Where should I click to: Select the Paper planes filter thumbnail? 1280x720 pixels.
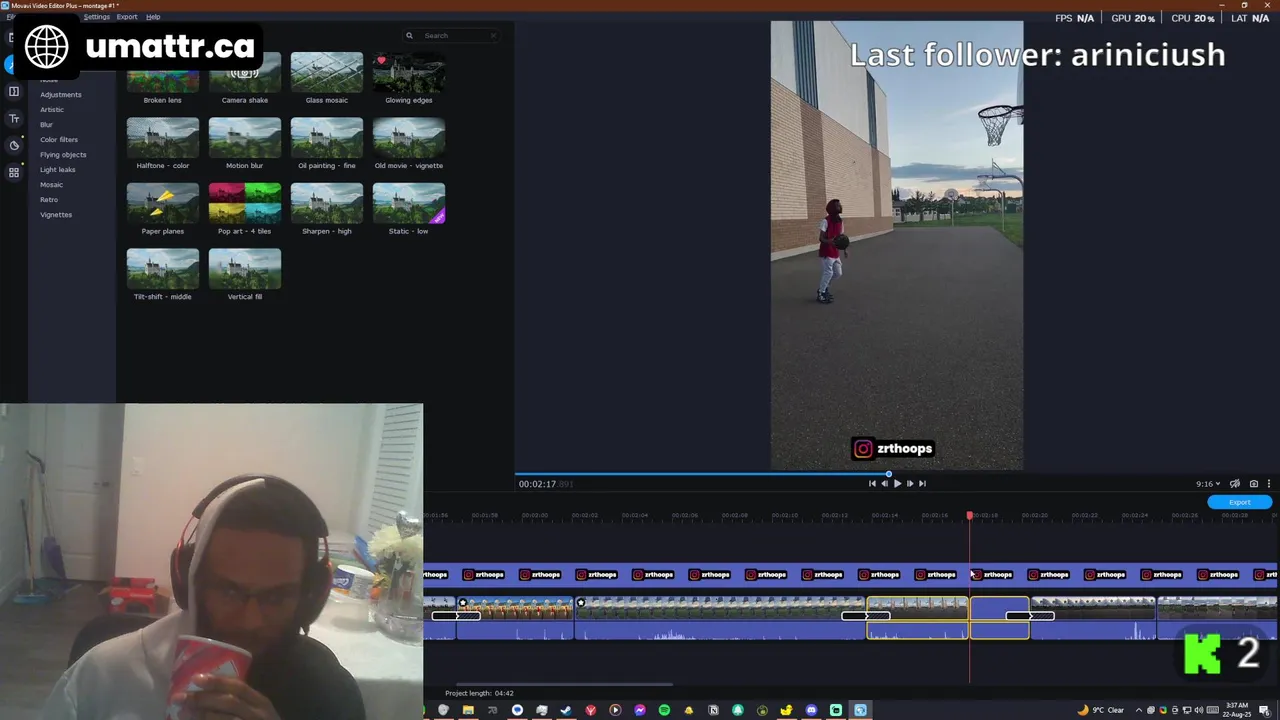point(163,204)
